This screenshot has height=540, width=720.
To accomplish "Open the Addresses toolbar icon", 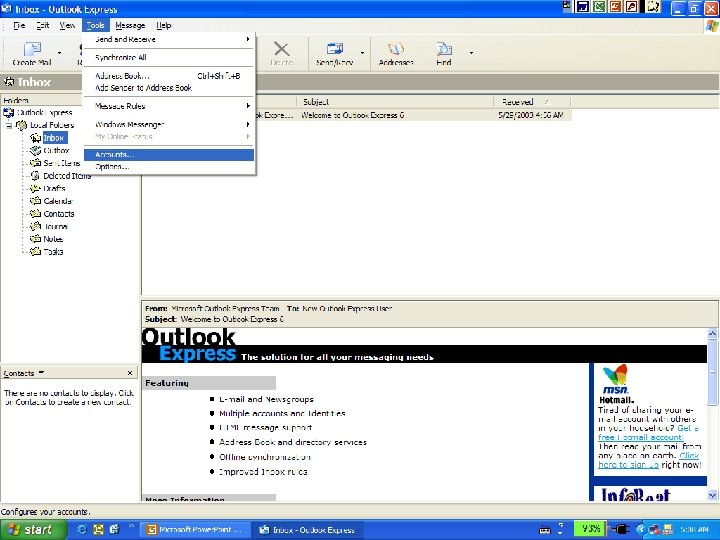I will pyautogui.click(x=396, y=53).
